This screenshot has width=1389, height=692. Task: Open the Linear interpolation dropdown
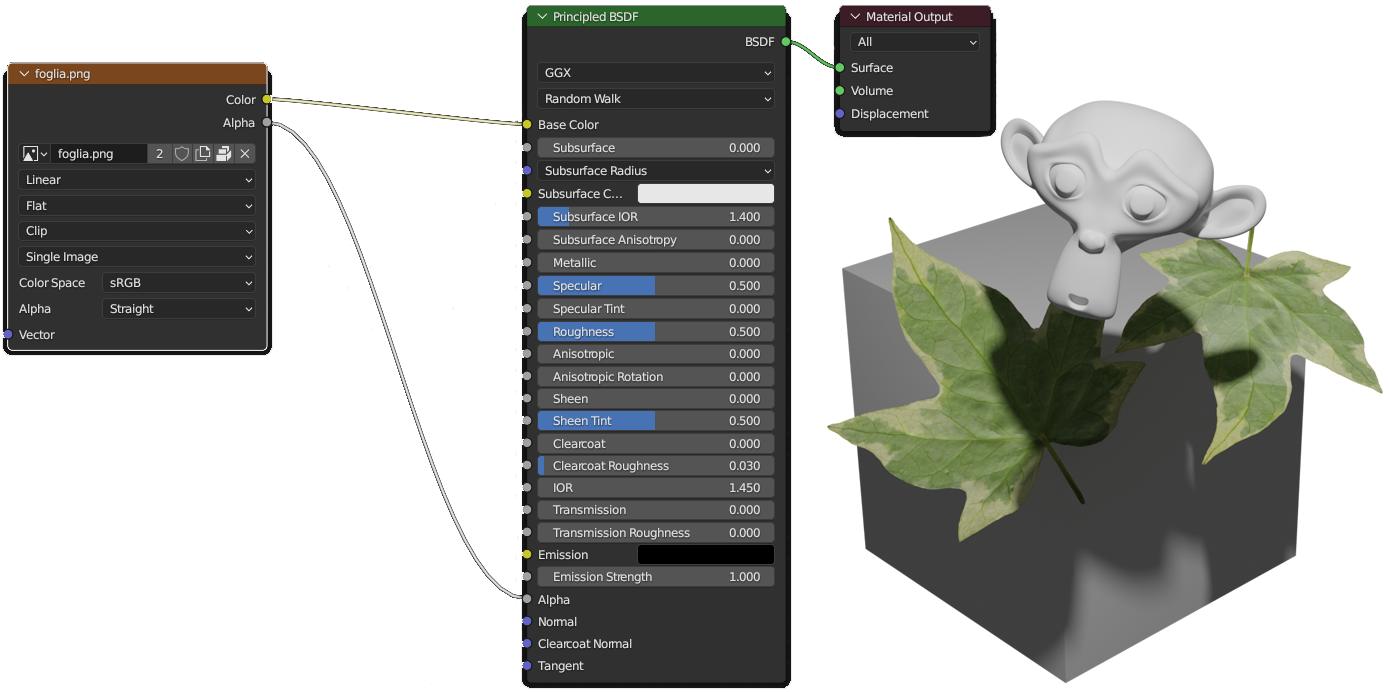(137, 180)
